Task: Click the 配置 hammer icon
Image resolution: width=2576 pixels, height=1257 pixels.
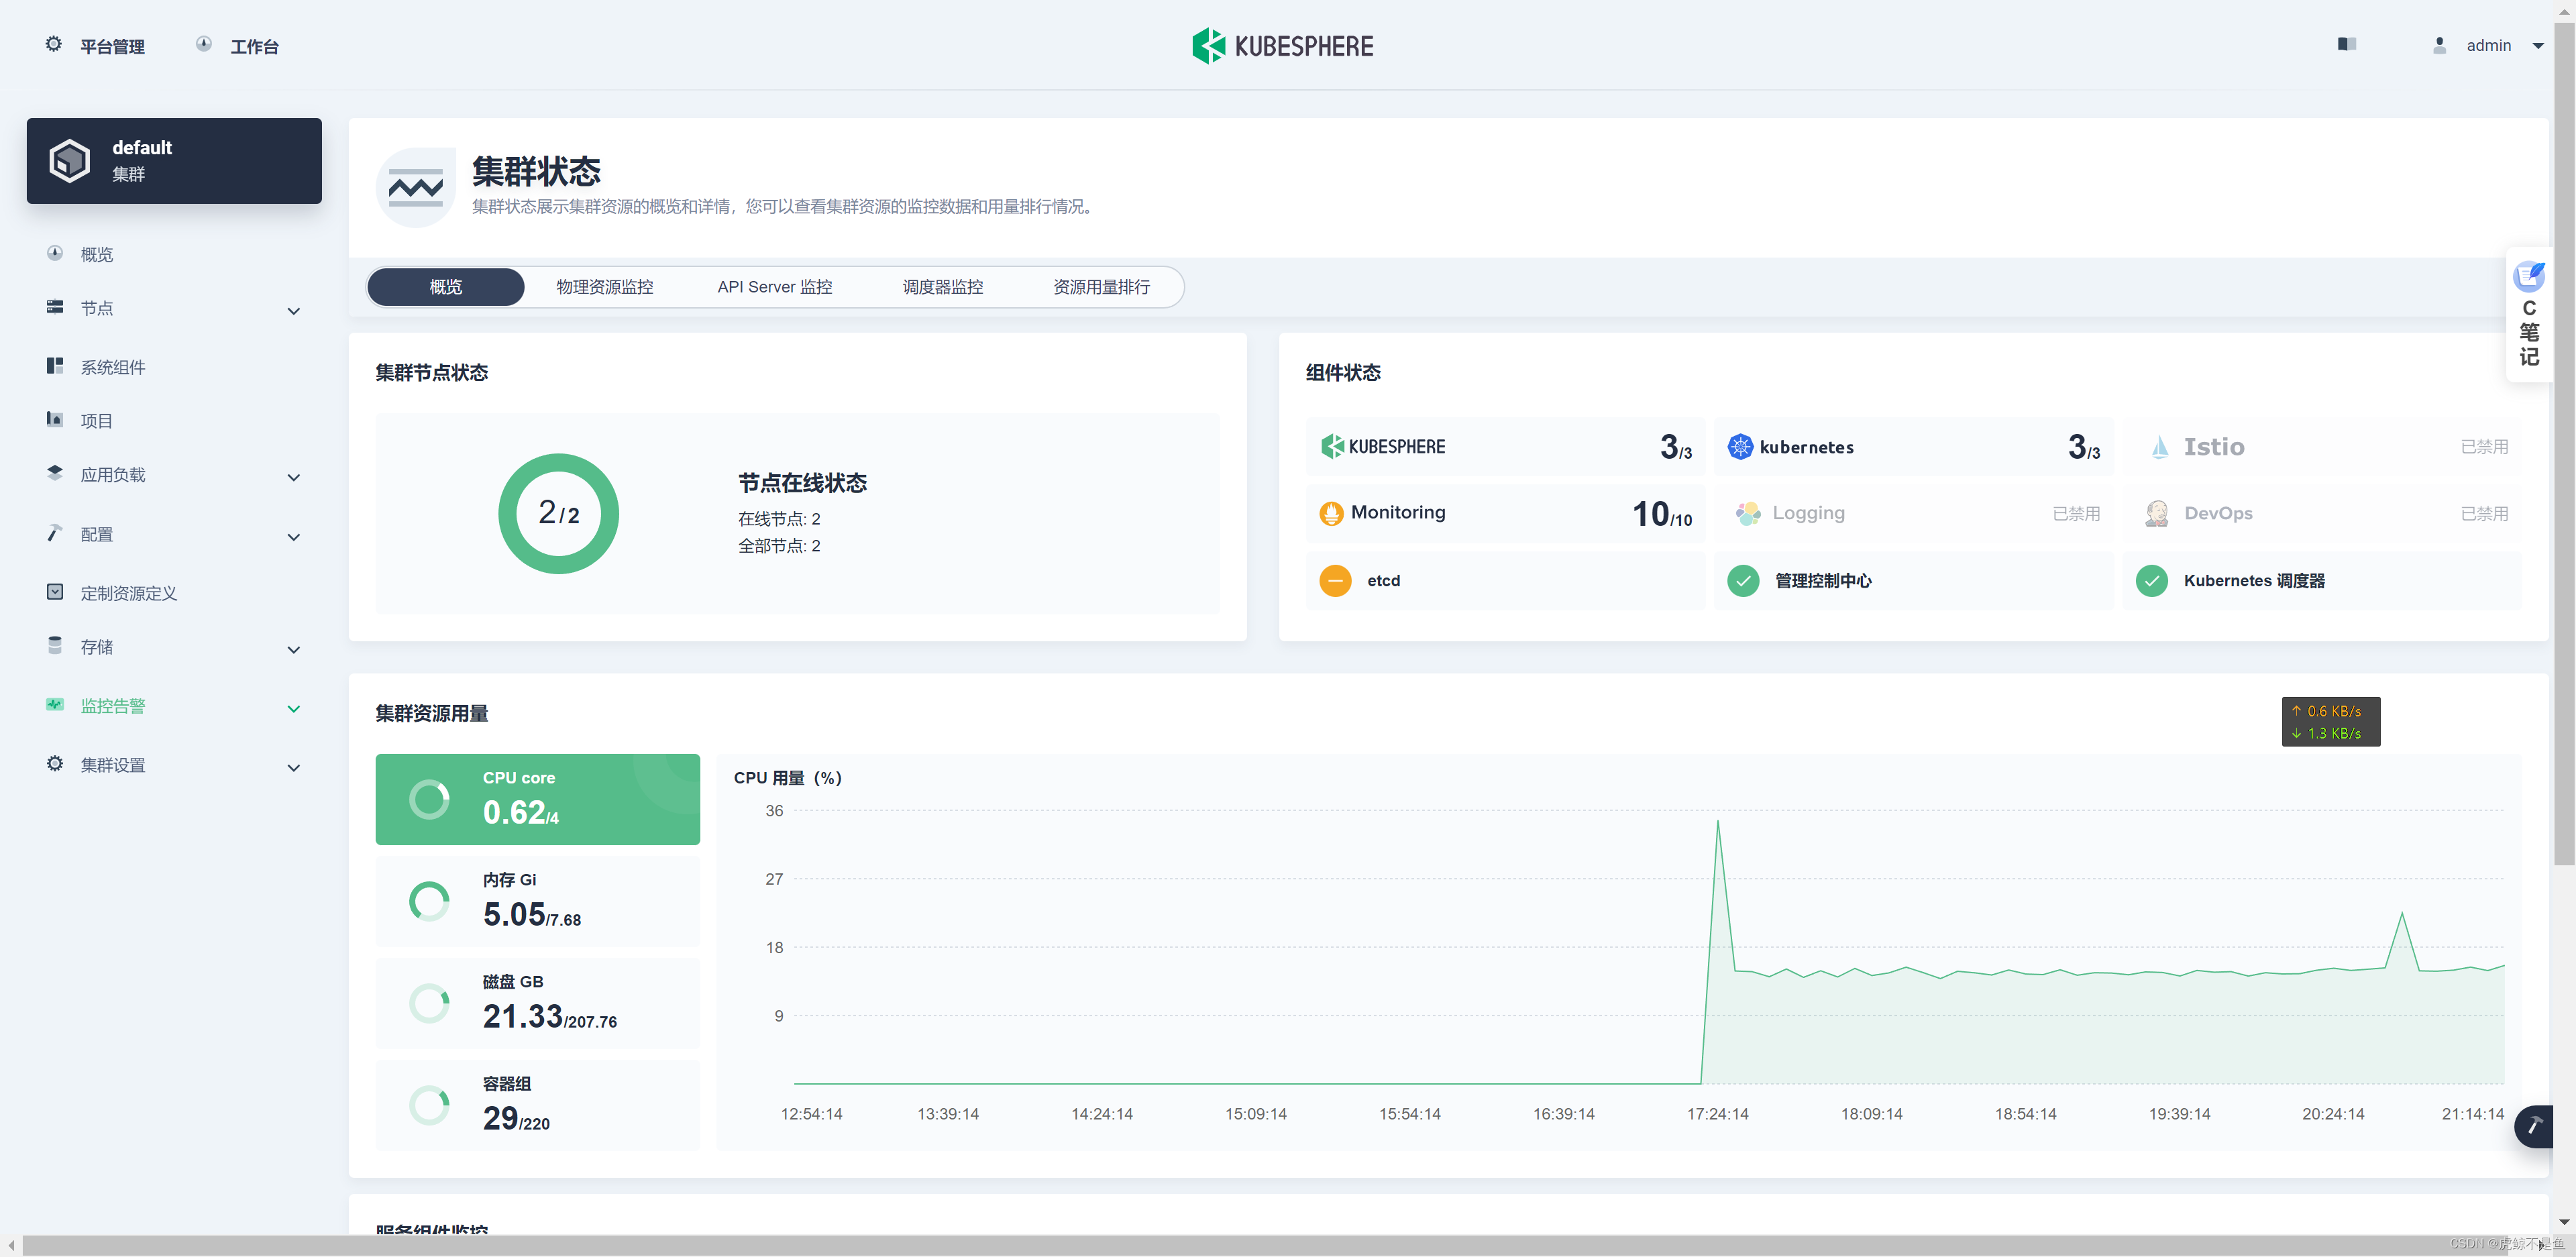Action: [x=55, y=532]
